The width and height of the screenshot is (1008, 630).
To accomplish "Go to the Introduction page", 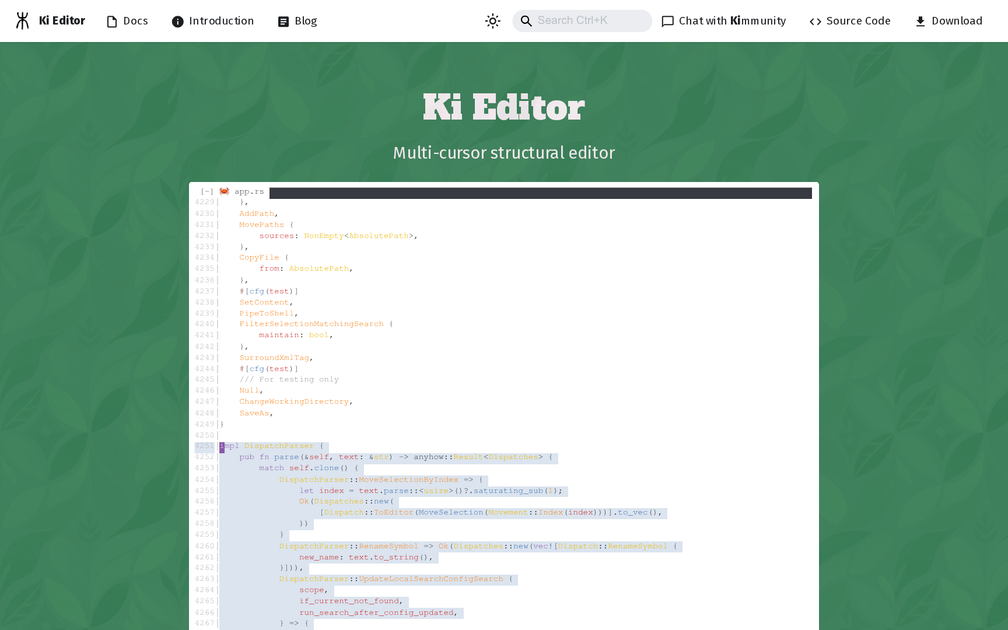I will [x=213, y=21].
